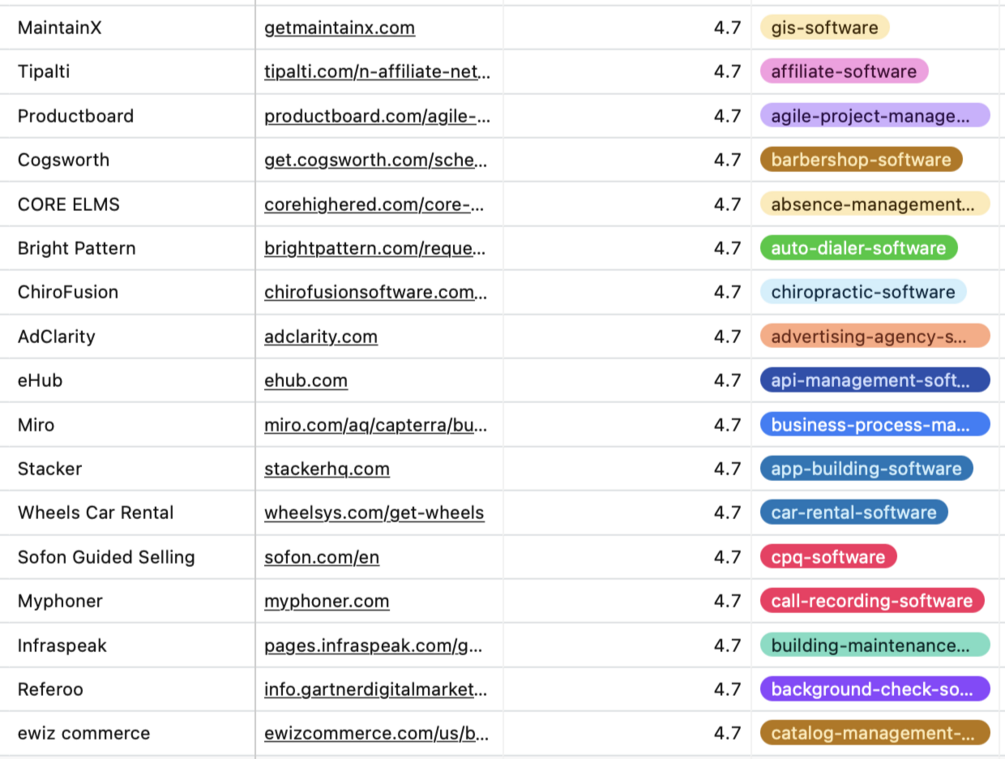The image size is (1005, 759).
Task: Open the tipalti.com affiliate network link
Action: [x=377, y=71]
